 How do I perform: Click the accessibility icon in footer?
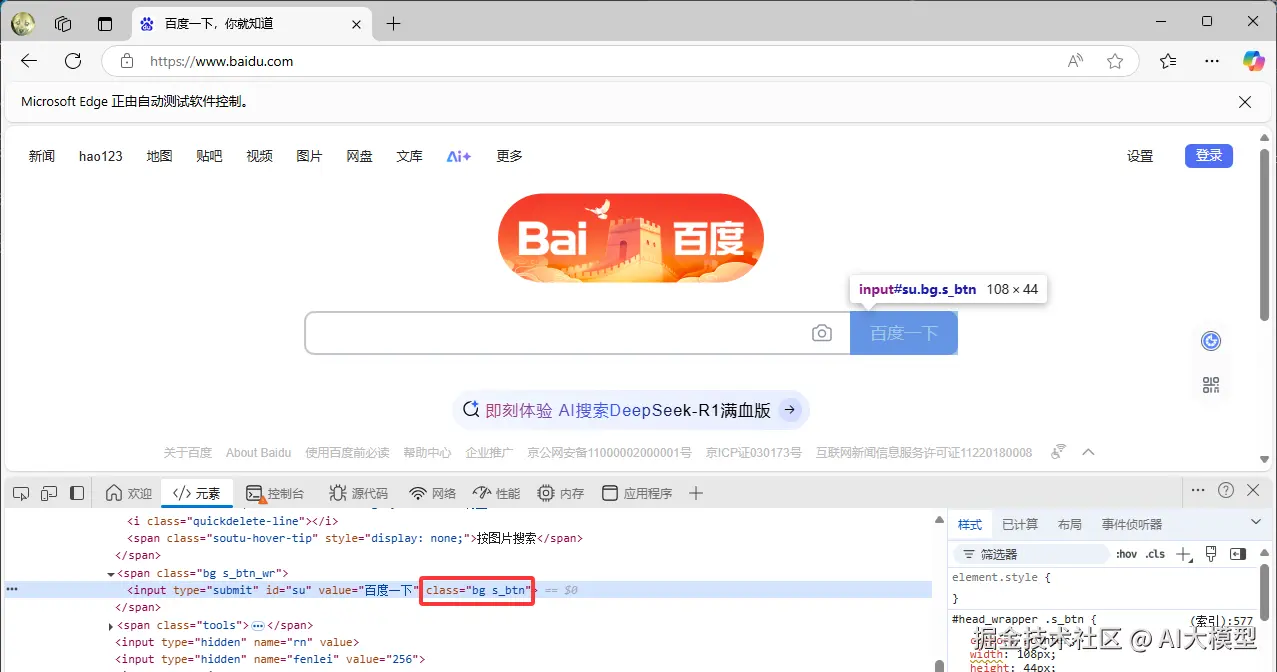tap(1058, 452)
